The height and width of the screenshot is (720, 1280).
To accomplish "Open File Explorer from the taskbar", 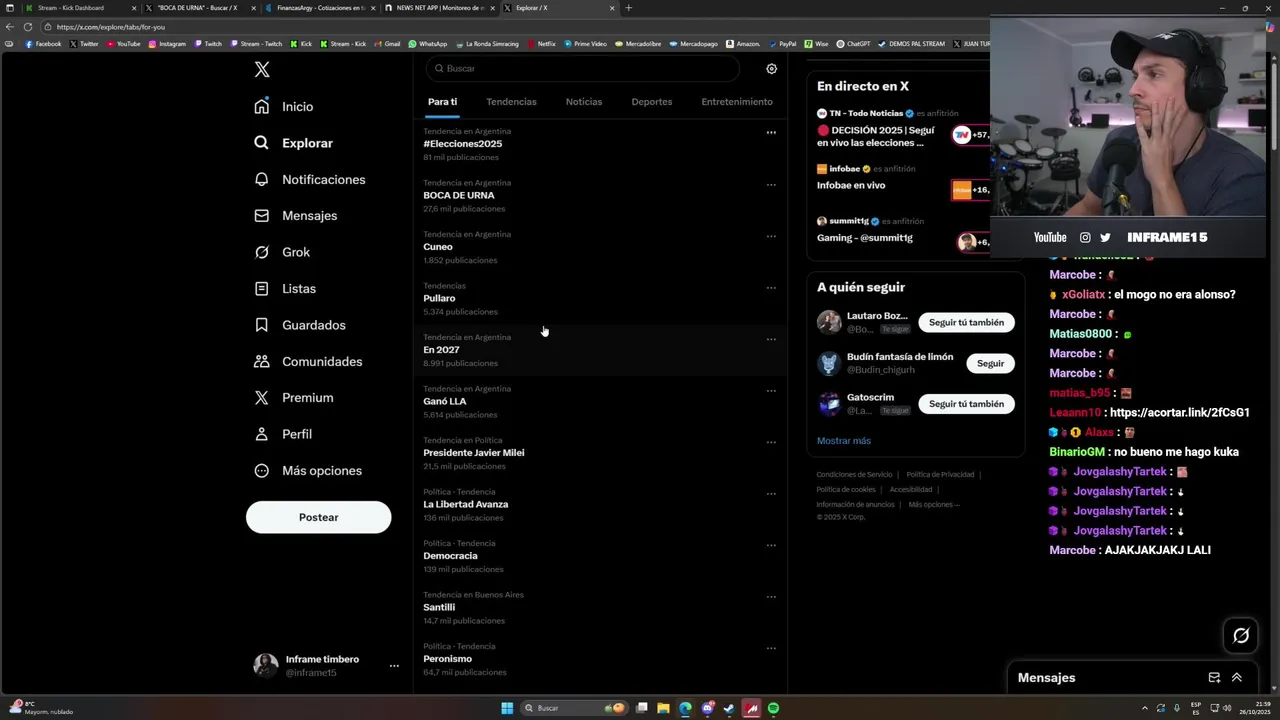I will point(663,708).
